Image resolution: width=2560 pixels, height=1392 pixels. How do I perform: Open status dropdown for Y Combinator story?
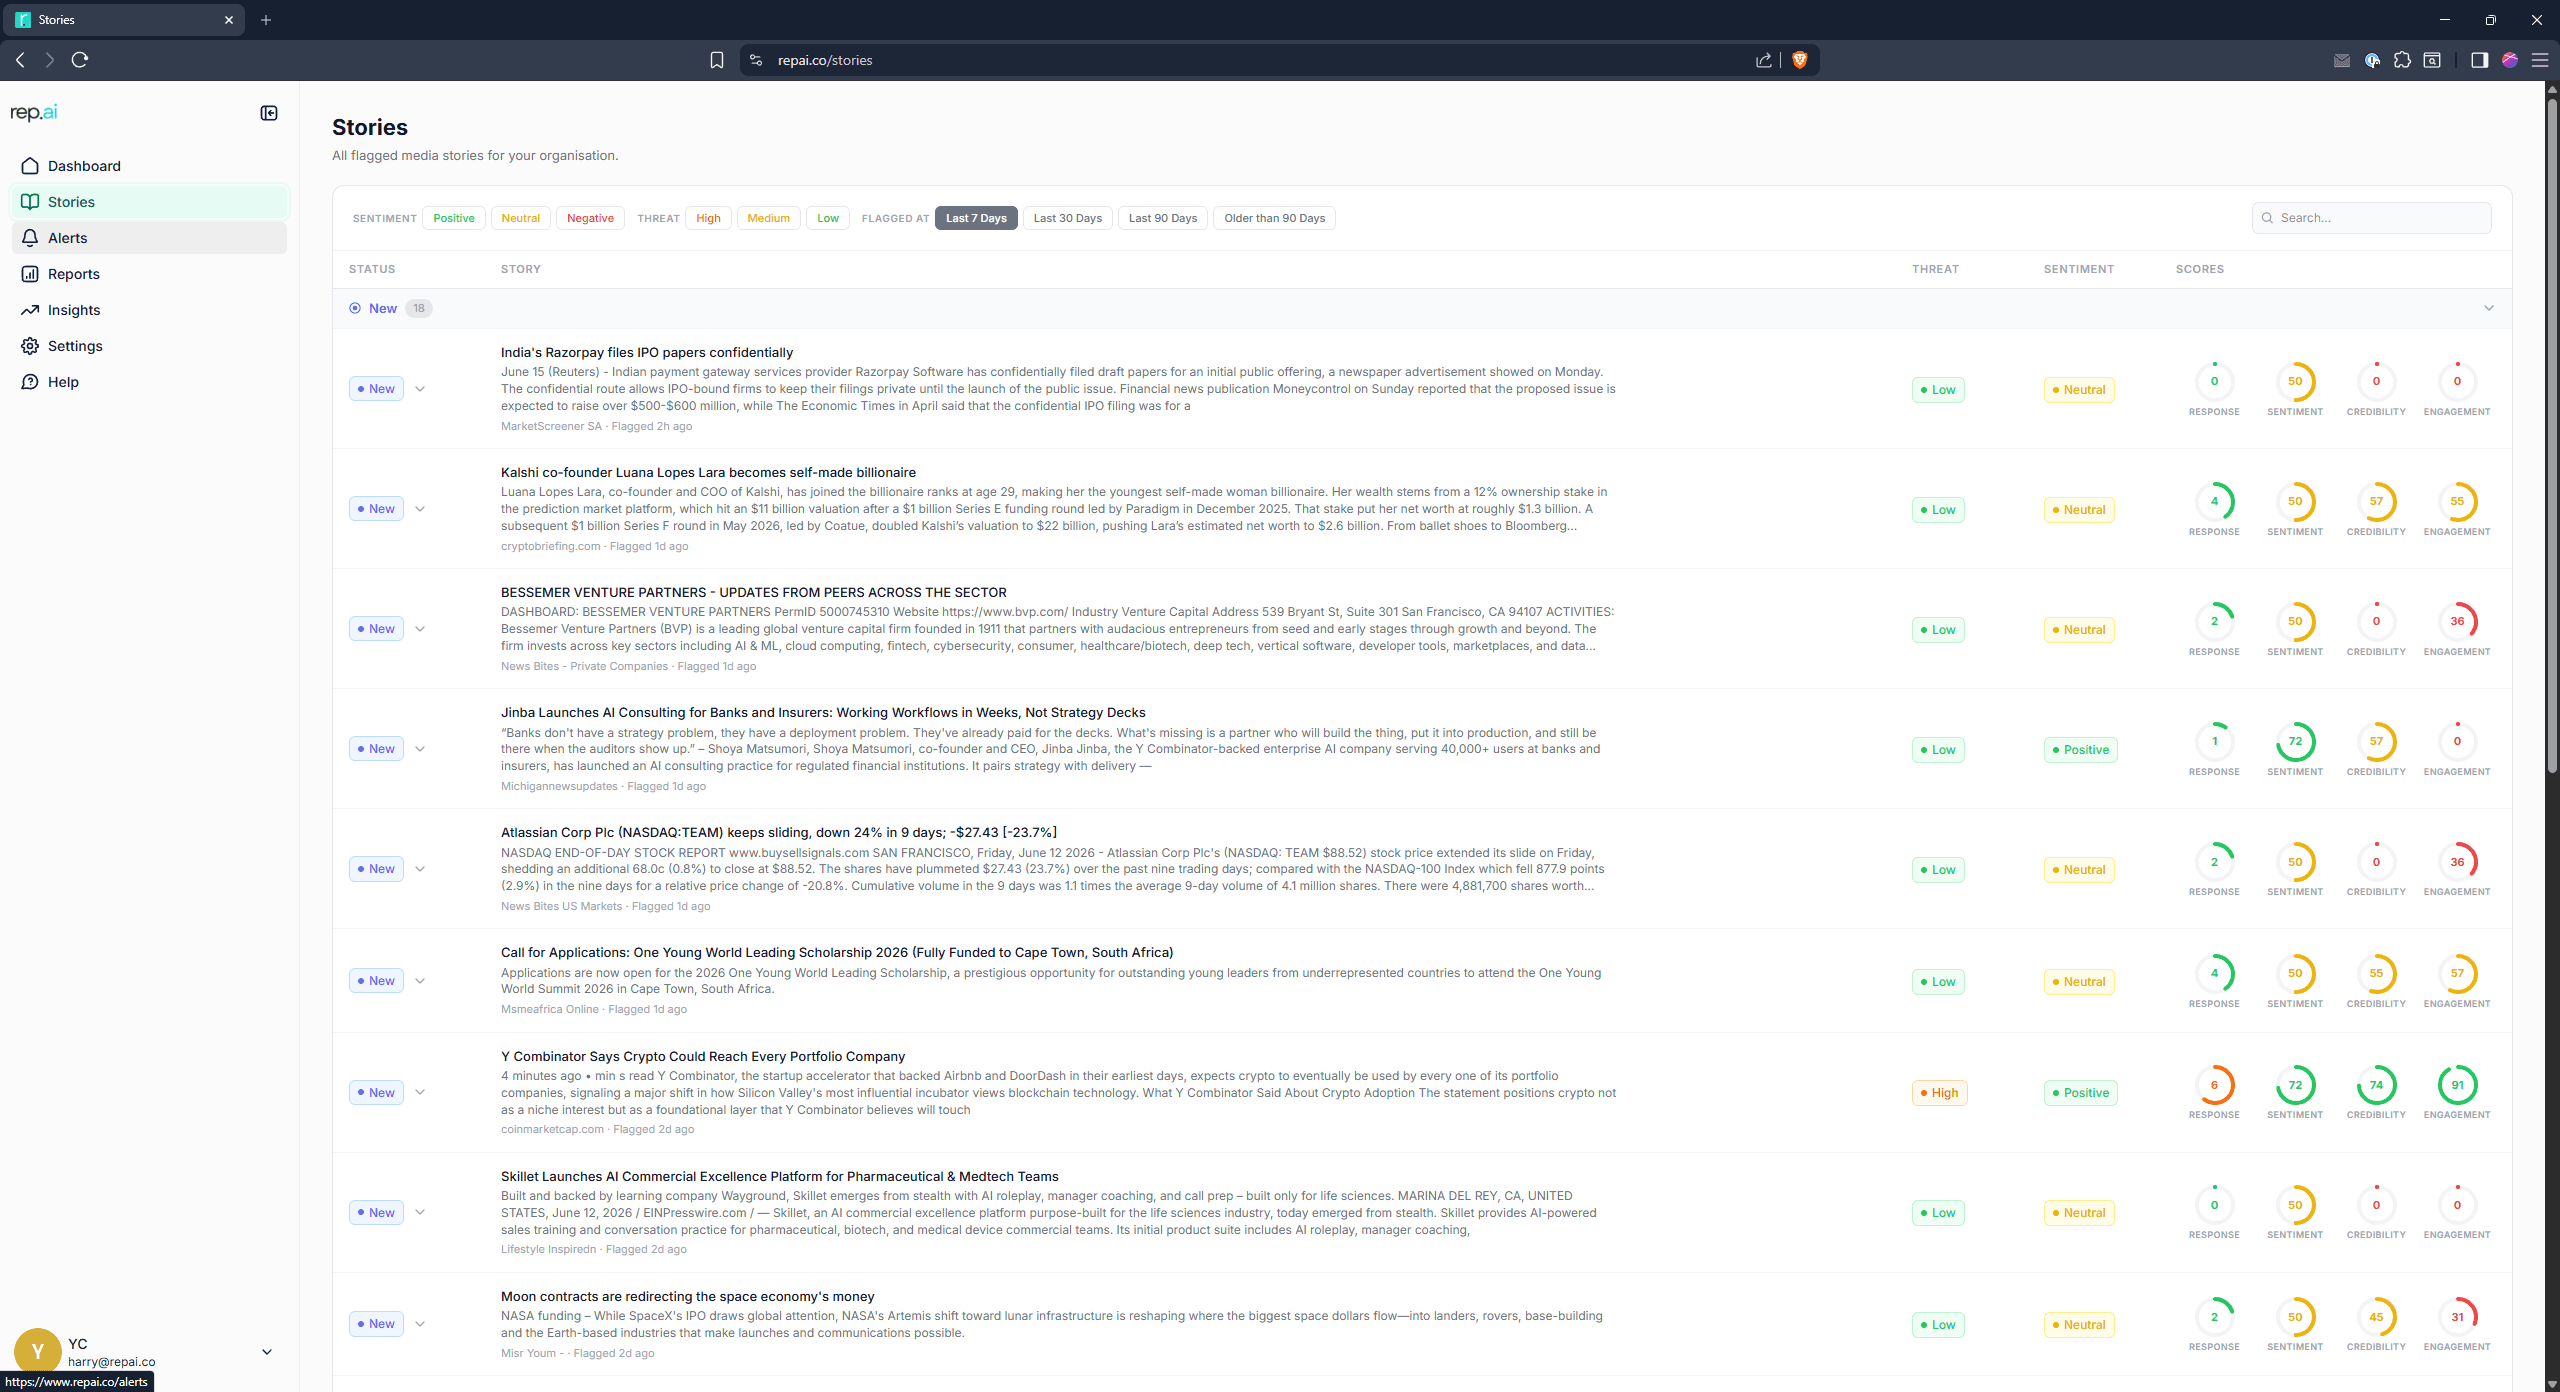pos(420,1093)
